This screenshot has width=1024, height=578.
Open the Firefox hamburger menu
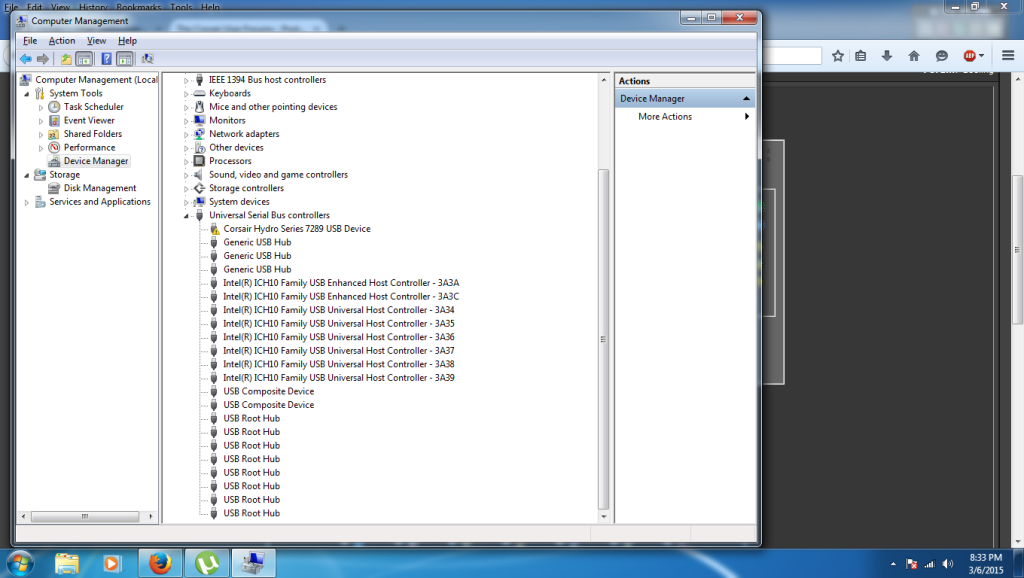1008,56
